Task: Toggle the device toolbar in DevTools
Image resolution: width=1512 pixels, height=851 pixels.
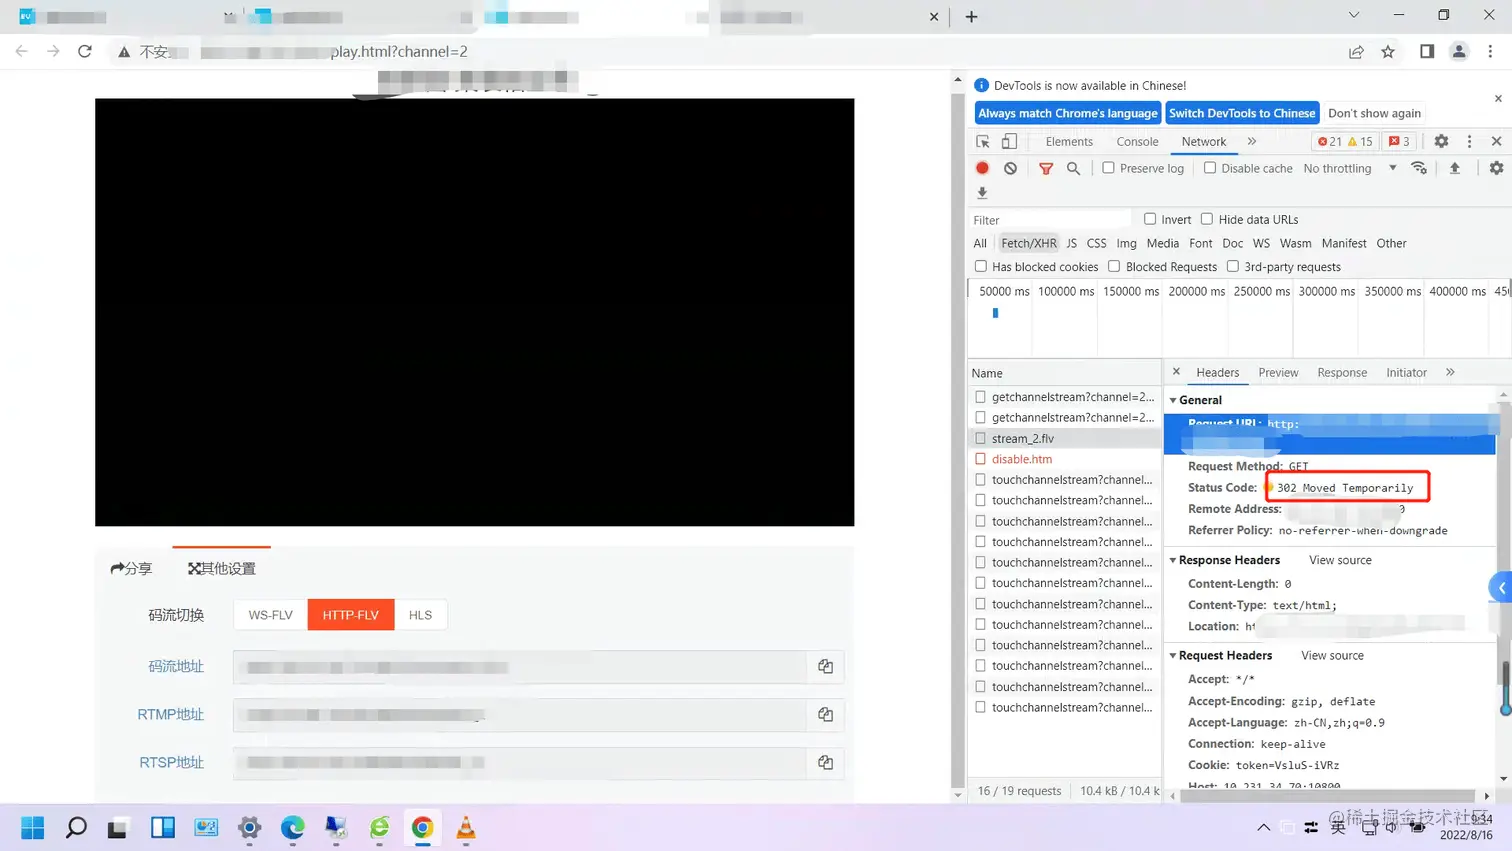Action: tap(1009, 142)
